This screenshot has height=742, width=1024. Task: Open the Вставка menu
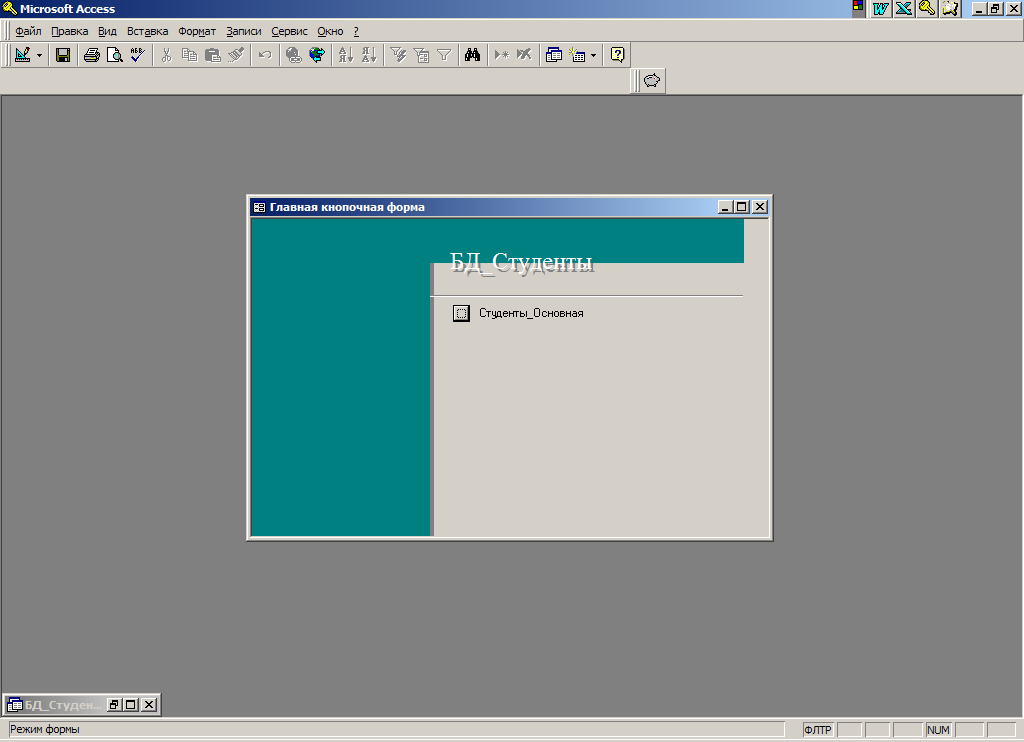click(148, 31)
